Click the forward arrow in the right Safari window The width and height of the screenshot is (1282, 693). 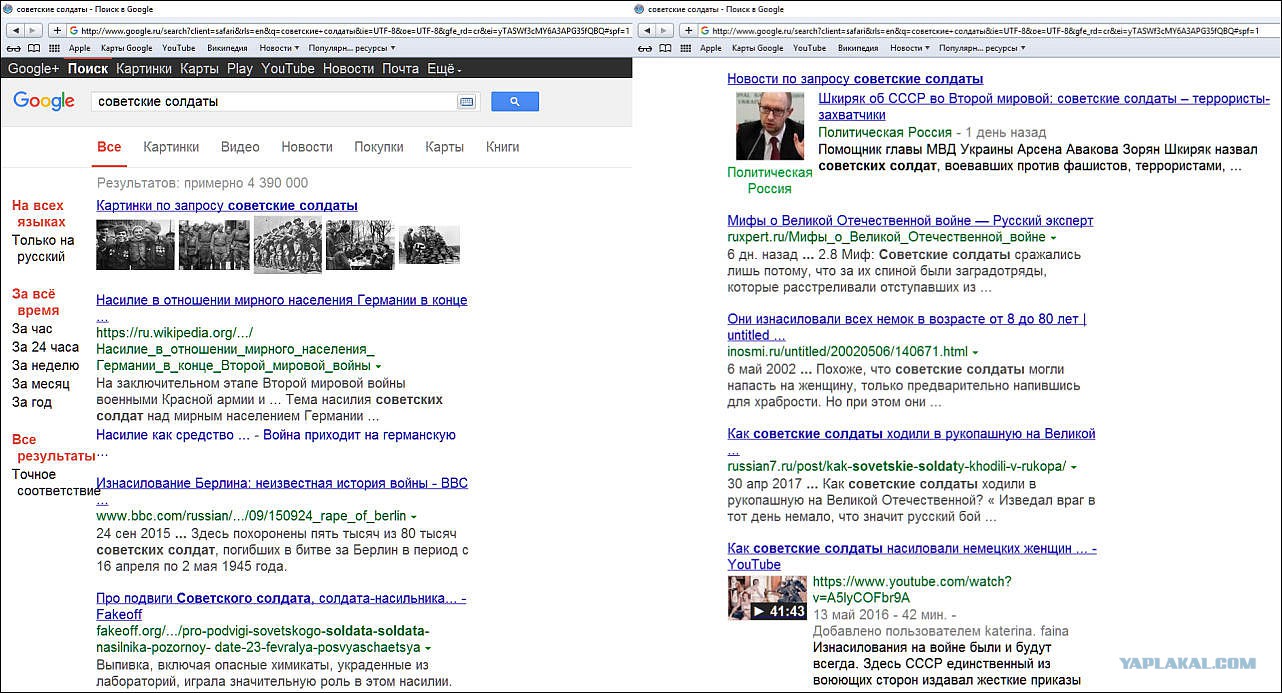[663, 31]
